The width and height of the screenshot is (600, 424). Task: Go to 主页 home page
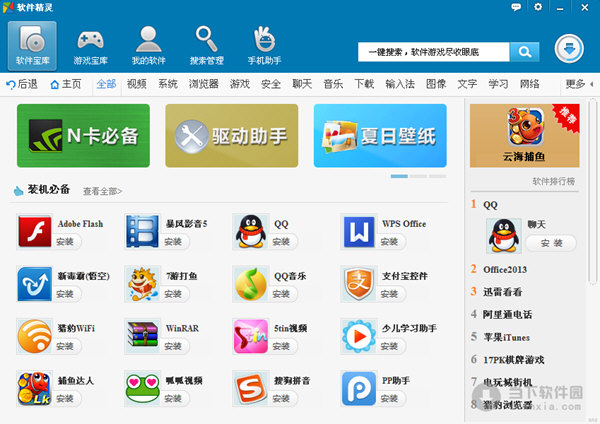coord(66,84)
